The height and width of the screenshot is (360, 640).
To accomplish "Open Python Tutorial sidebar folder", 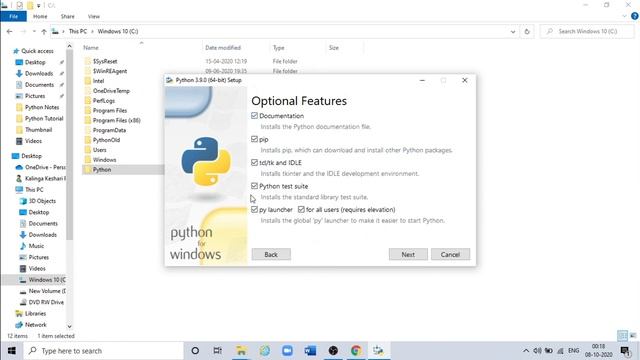I will (x=44, y=118).
